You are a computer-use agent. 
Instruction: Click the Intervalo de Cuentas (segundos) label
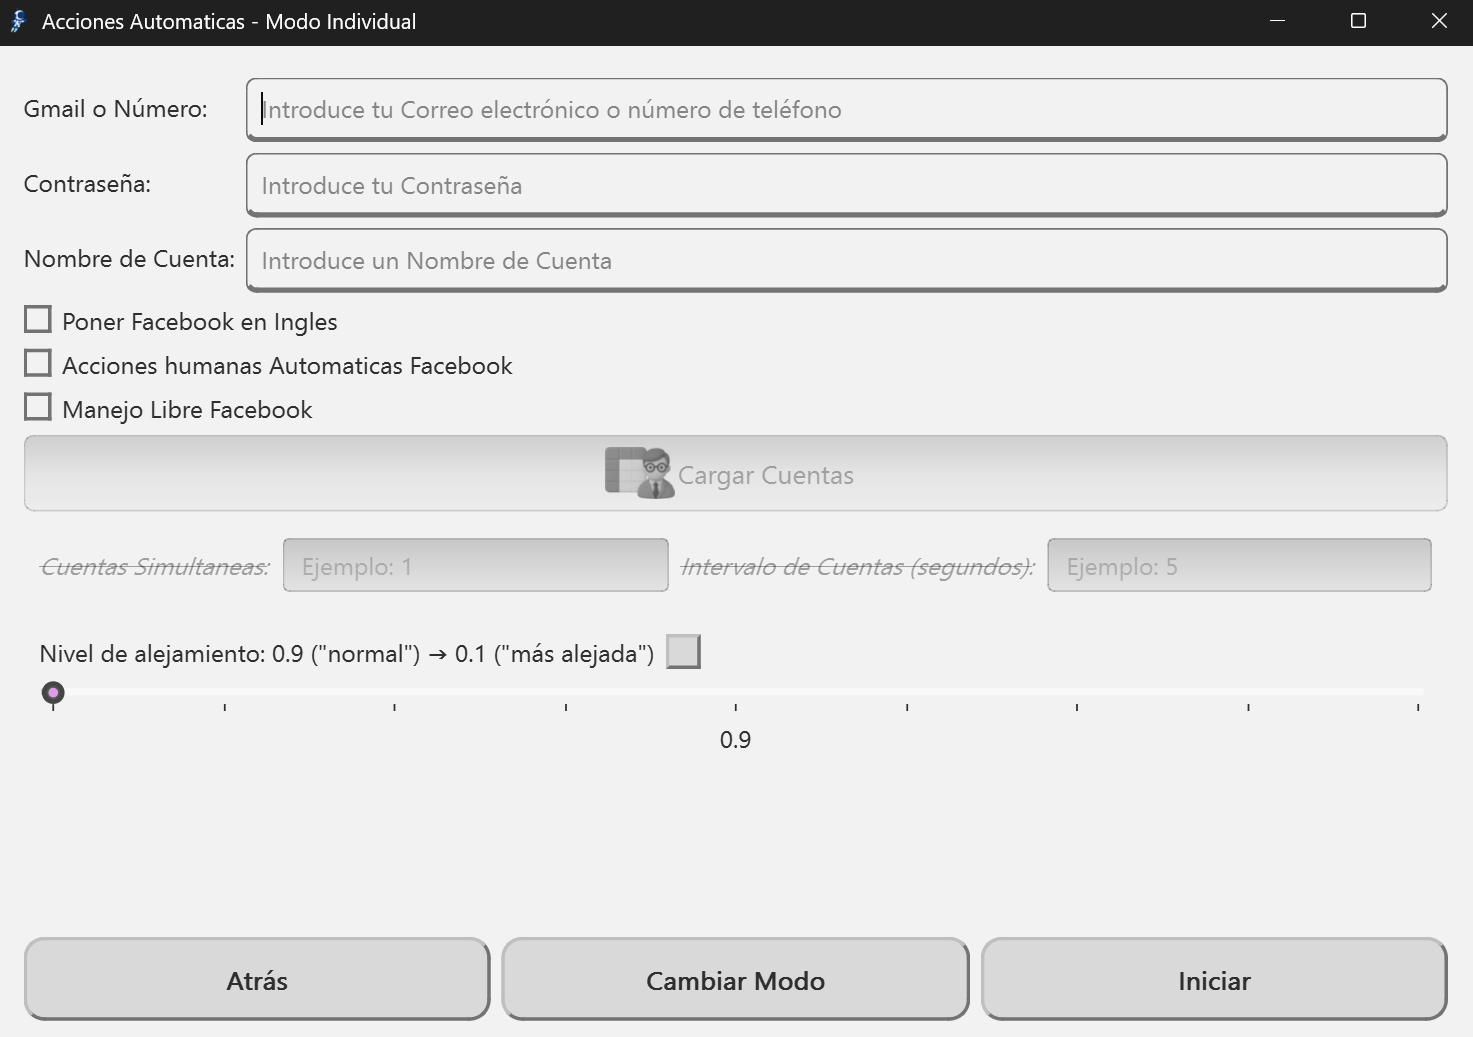click(x=857, y=567)
